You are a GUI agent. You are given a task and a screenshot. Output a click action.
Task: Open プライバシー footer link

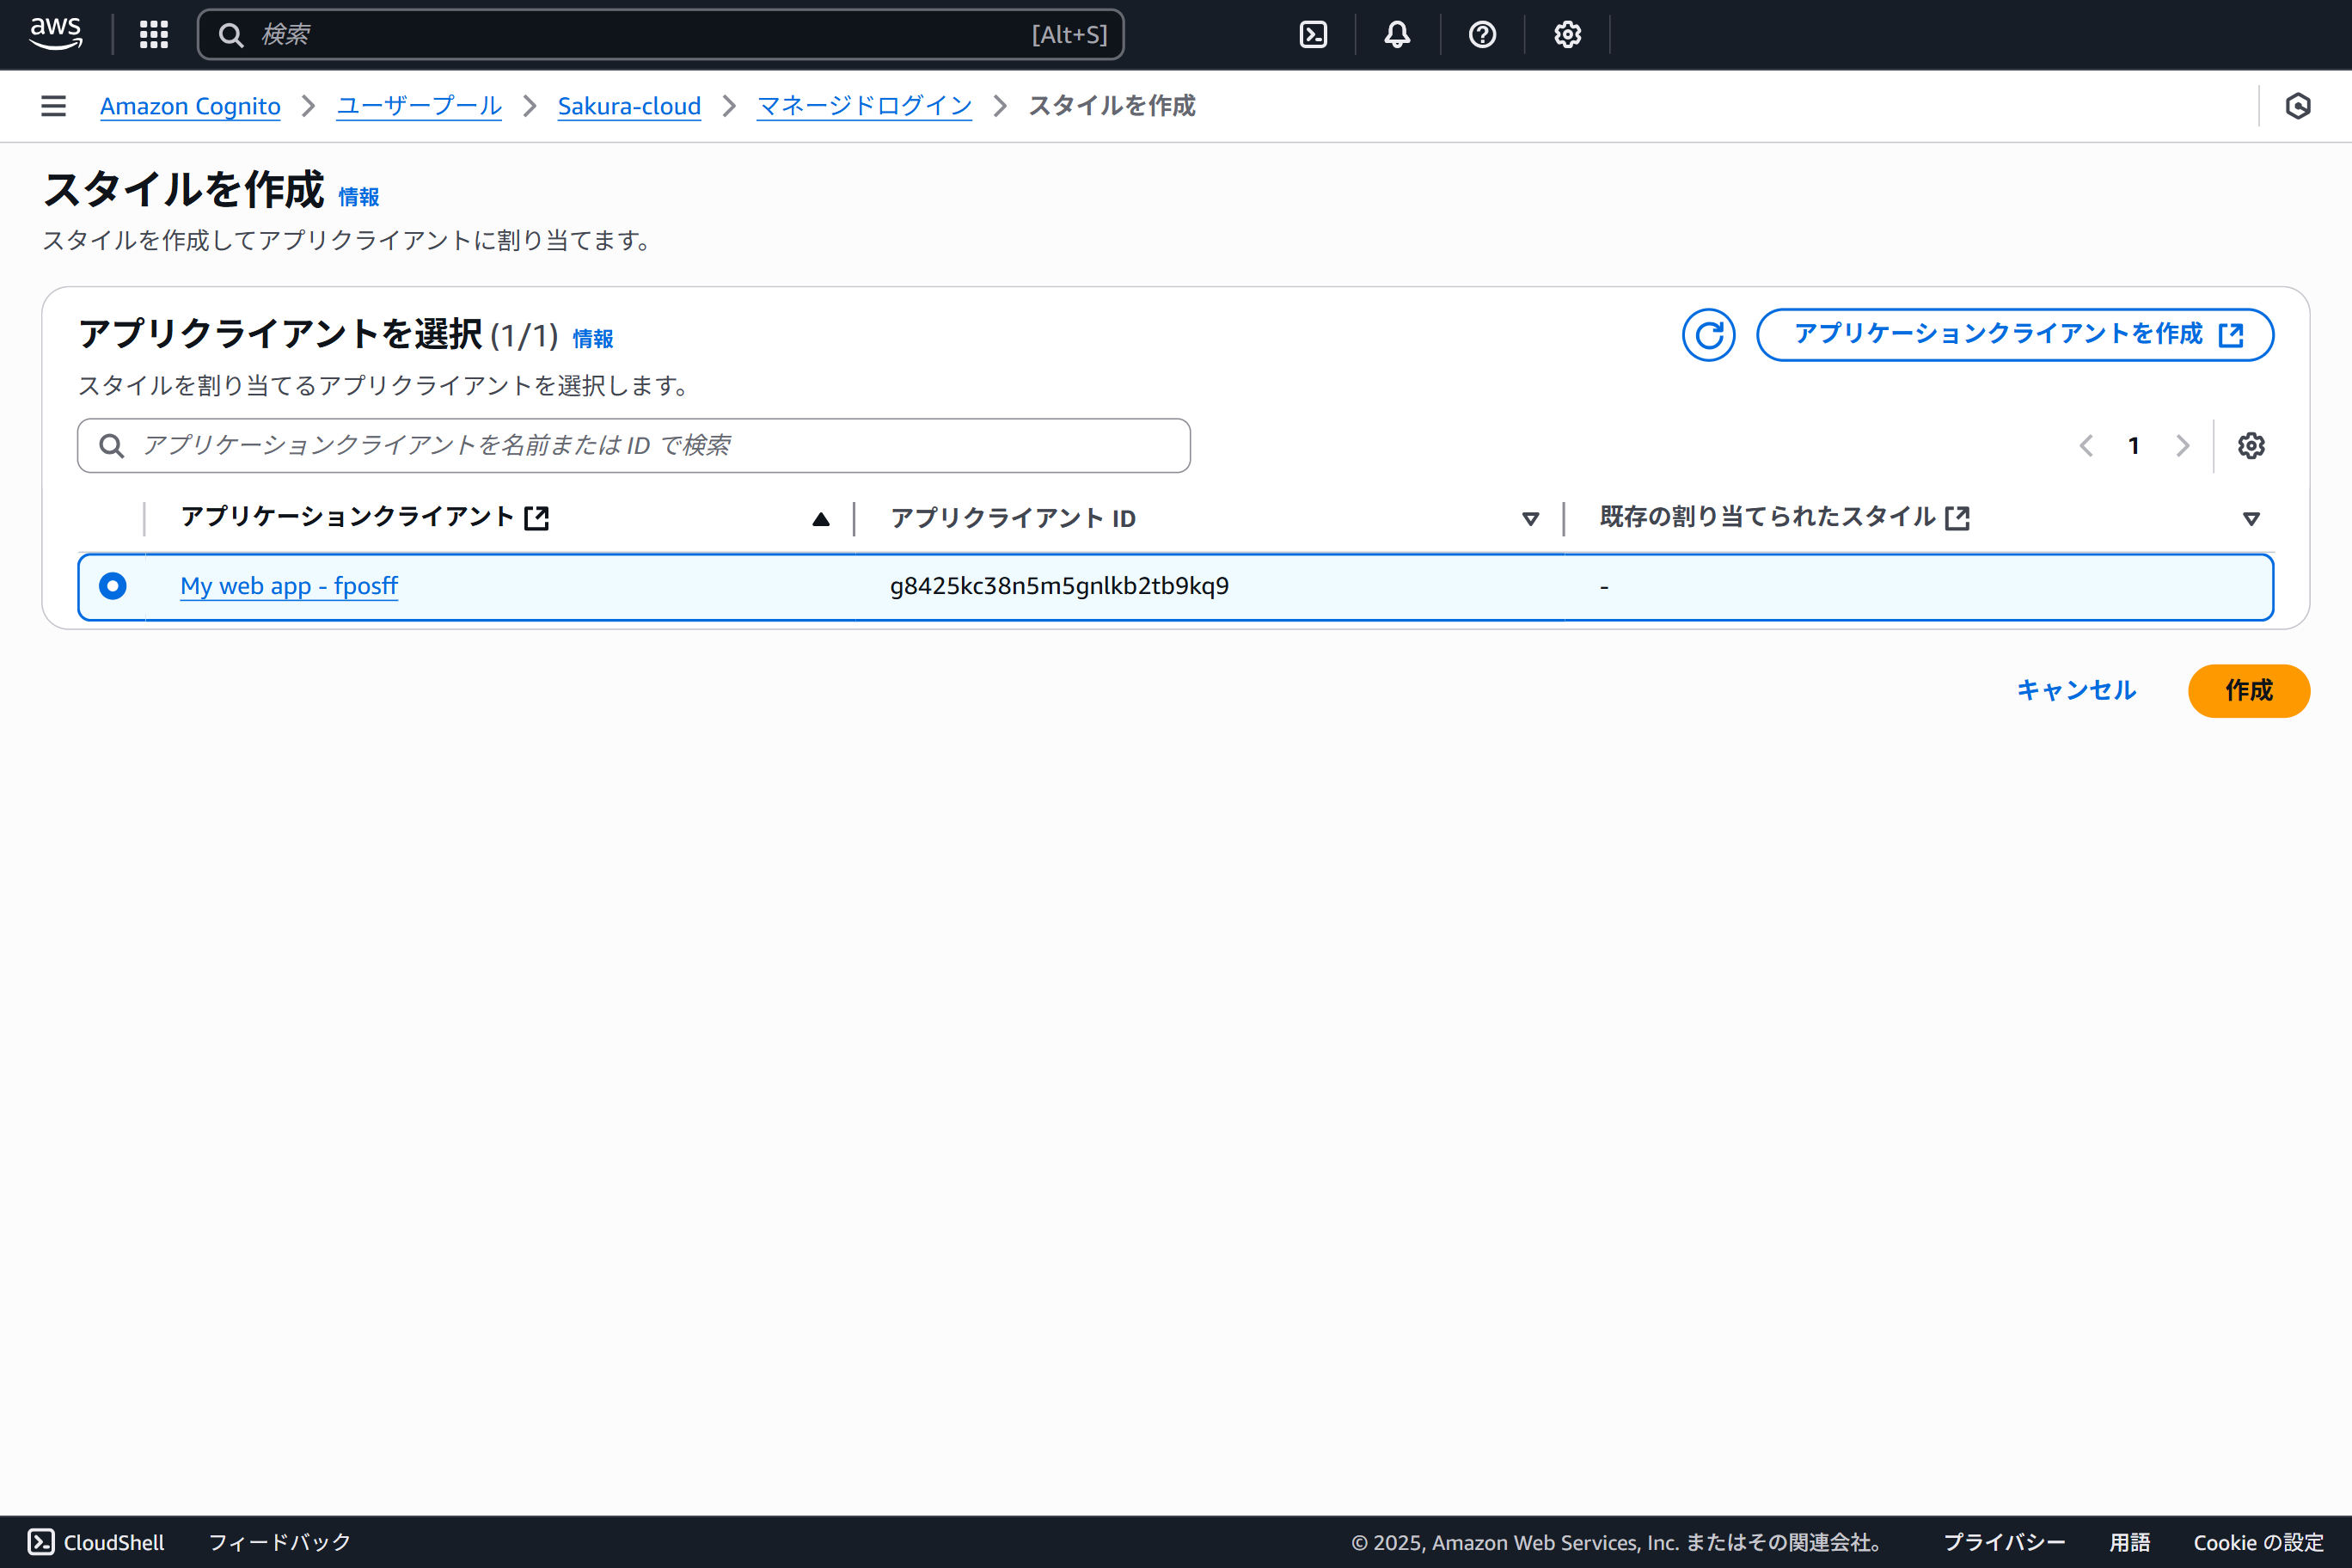pos(2004,1542)
